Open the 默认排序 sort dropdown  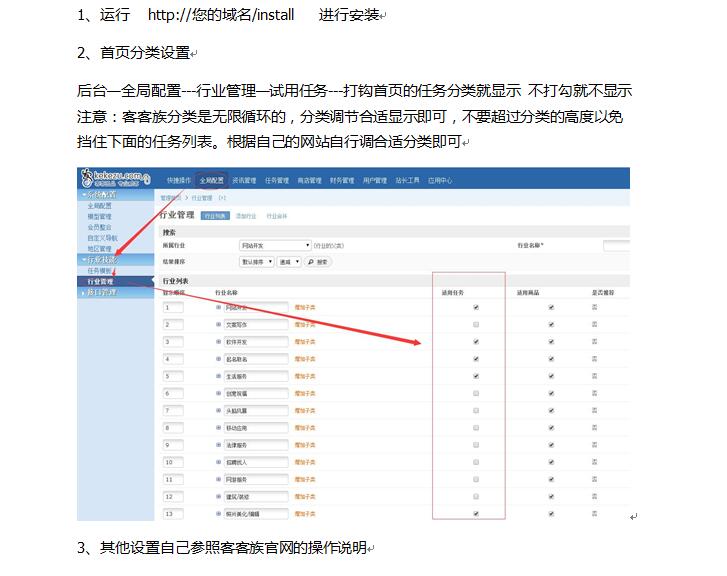[256, 262]
